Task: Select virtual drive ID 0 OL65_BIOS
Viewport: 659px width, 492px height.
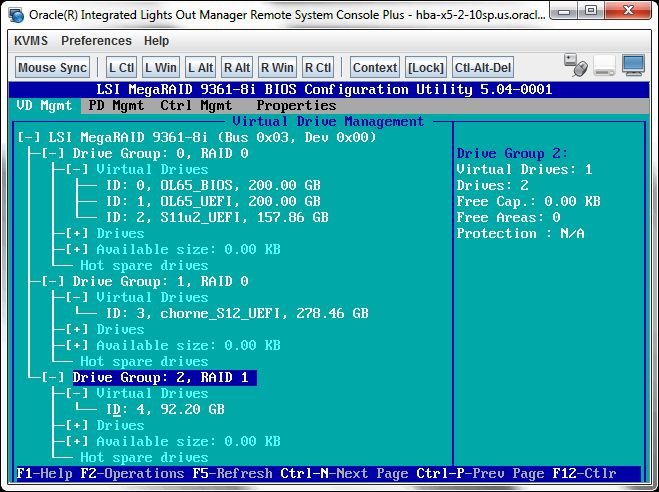Action: coord(213,185)
